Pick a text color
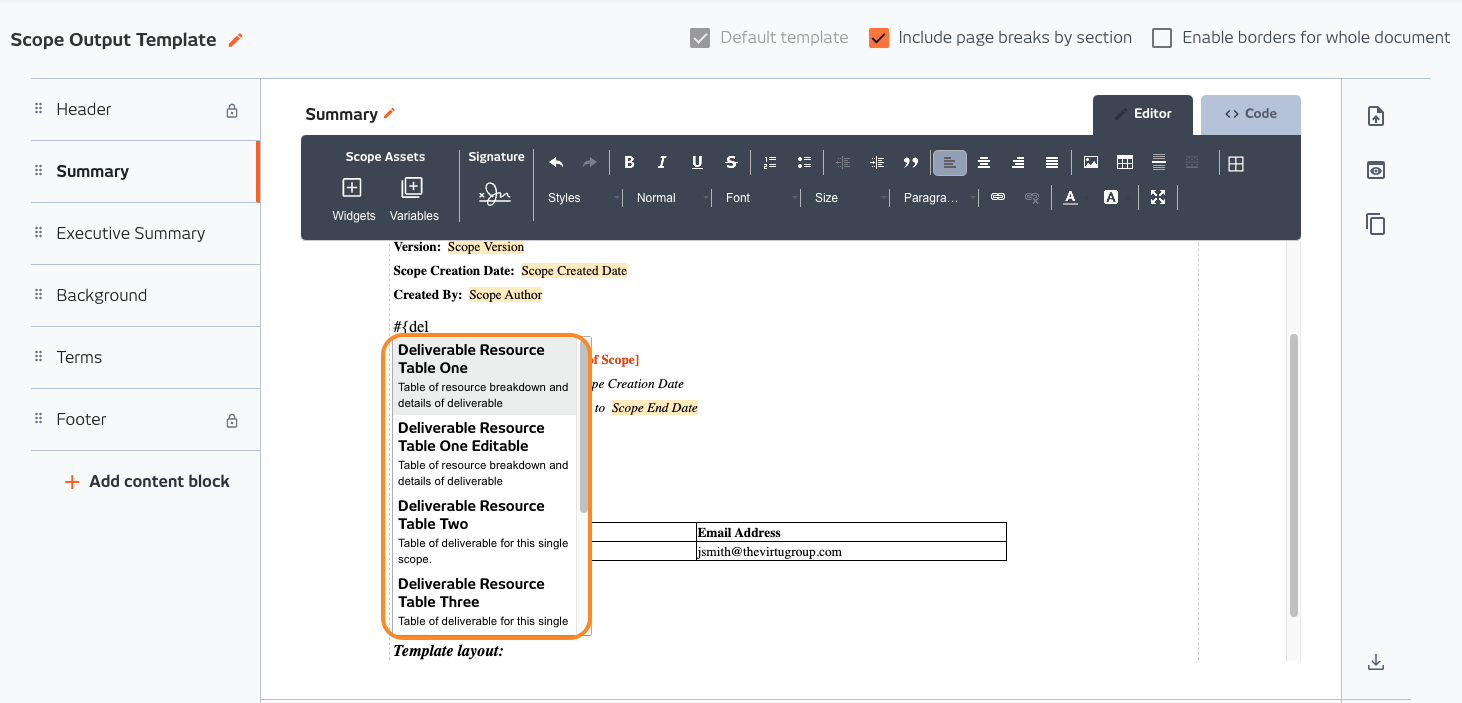 pos(1070,198)
